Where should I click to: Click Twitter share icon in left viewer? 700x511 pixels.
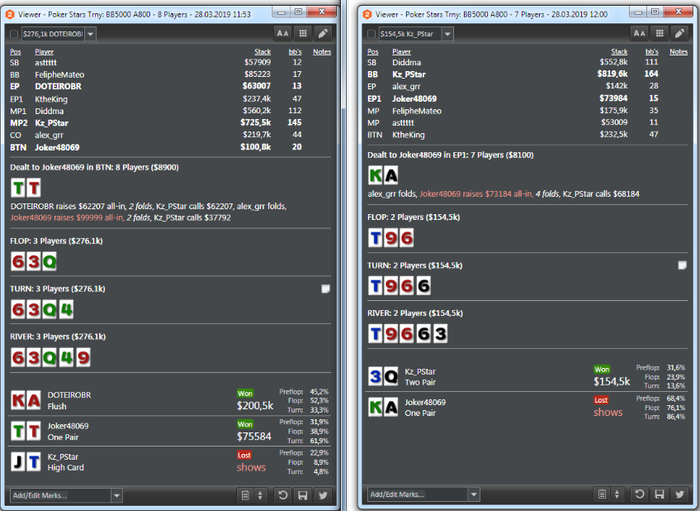[323, 495]
